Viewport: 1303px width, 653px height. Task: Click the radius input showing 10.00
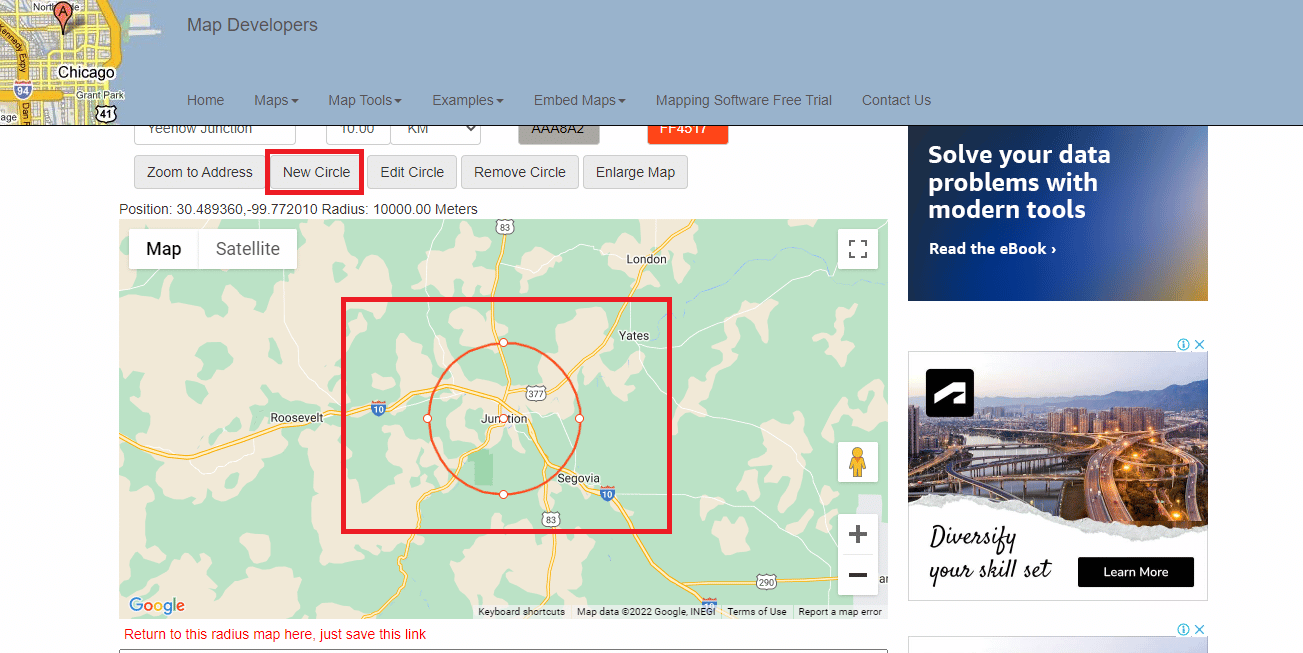(359, 128)
